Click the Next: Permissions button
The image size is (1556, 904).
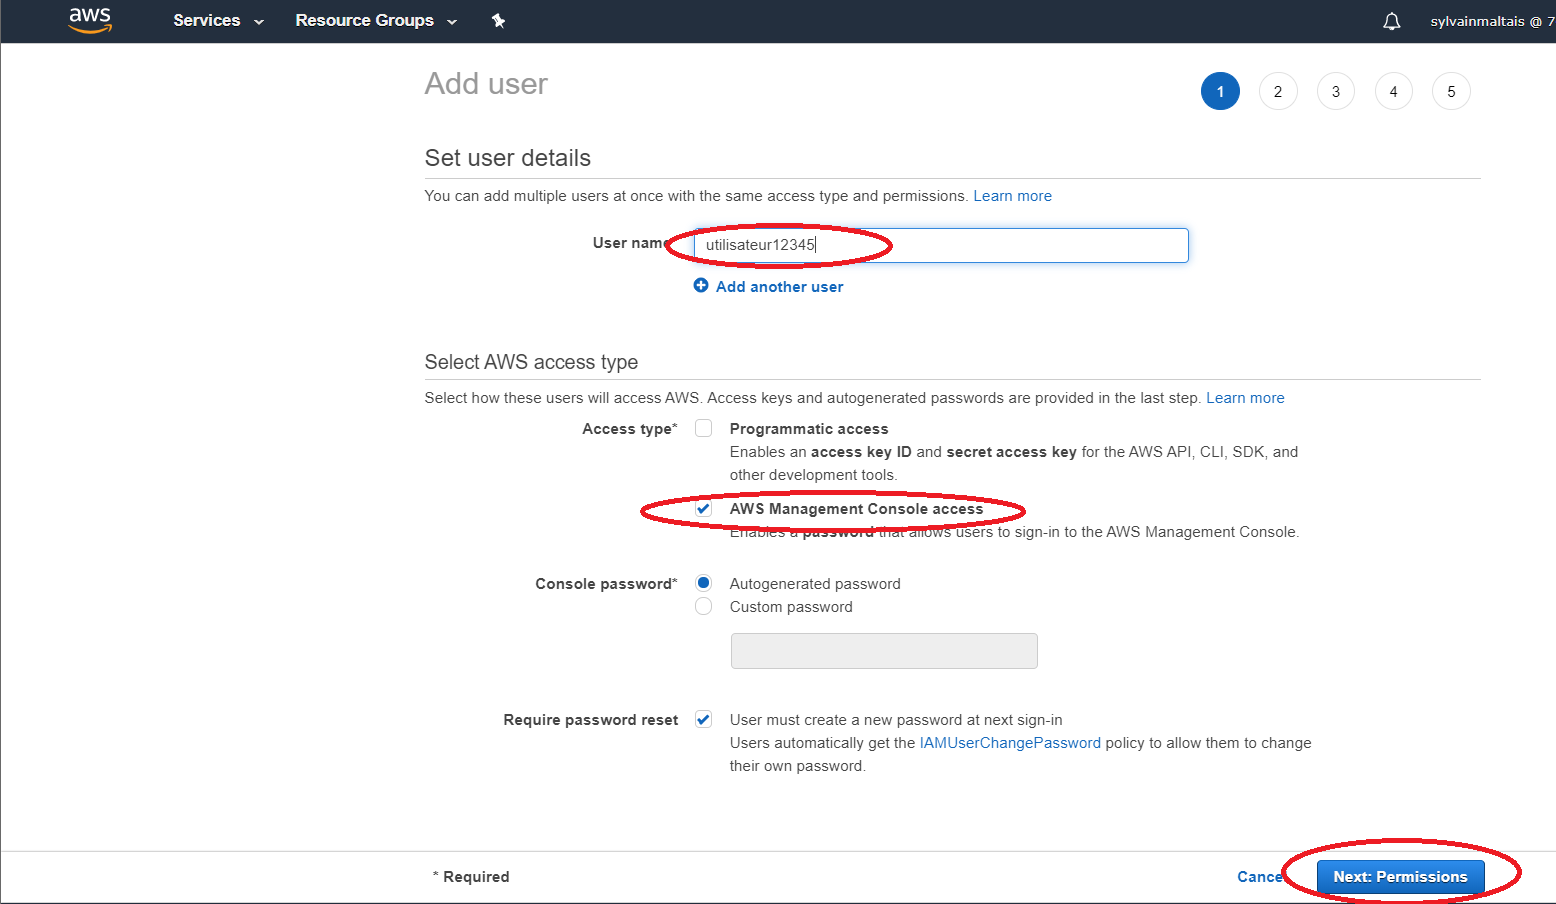click(1400, 876)
